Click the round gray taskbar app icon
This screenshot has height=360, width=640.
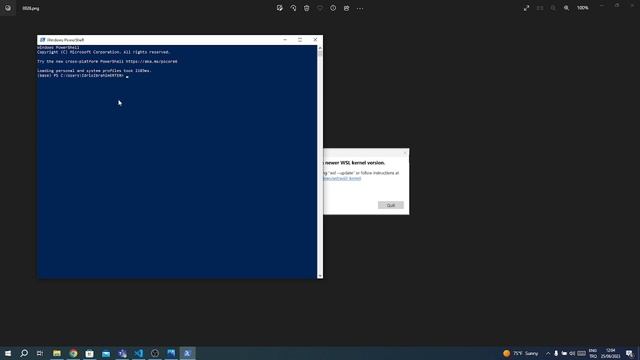[155, 353]
